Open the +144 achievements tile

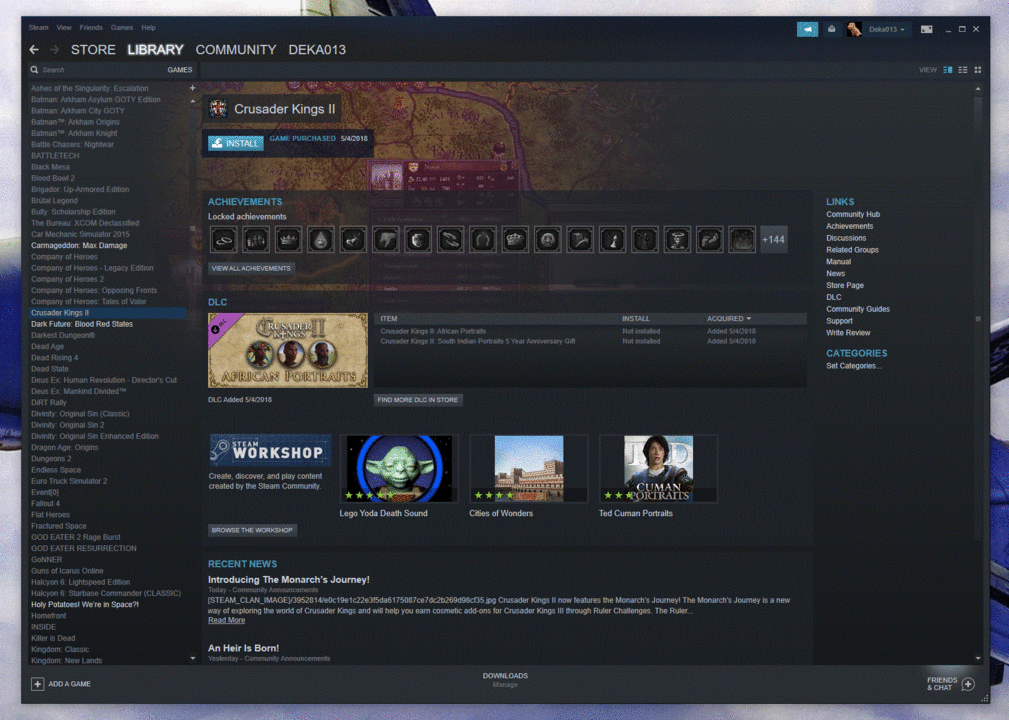pyautogui.click(x=773, y=240)
